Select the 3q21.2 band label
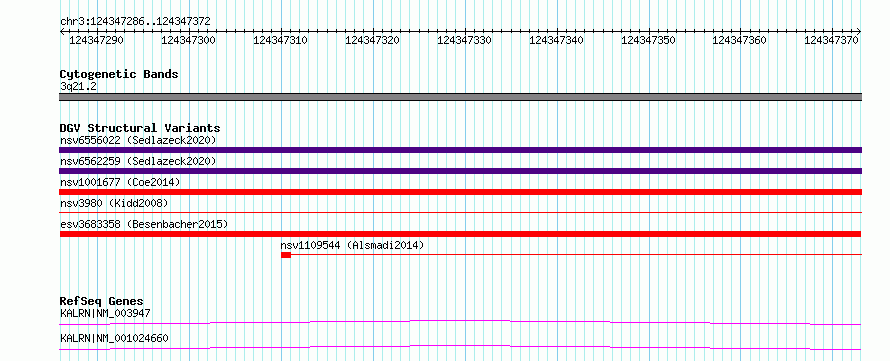This screenshot has height=361, width=890. (x=78, y=86)
